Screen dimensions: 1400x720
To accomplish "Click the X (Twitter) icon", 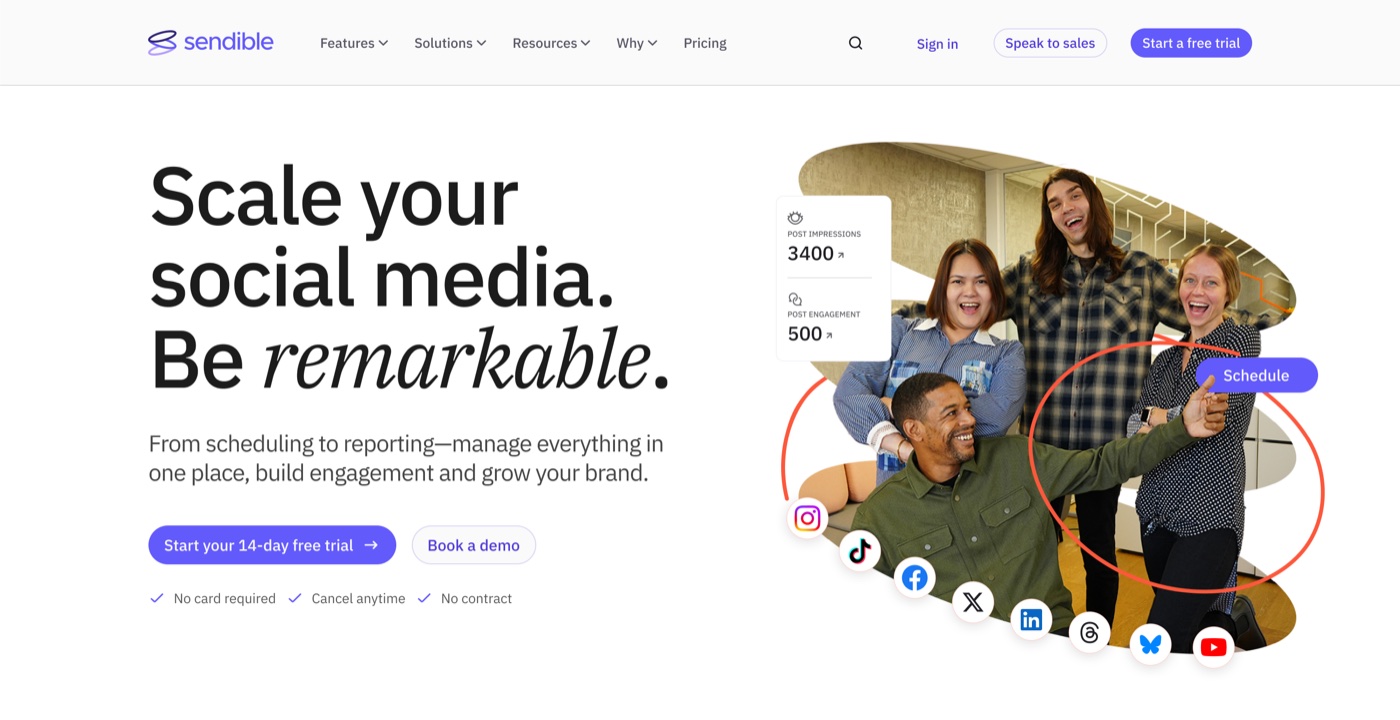I will pyautogui.click(x=973, y=602).
